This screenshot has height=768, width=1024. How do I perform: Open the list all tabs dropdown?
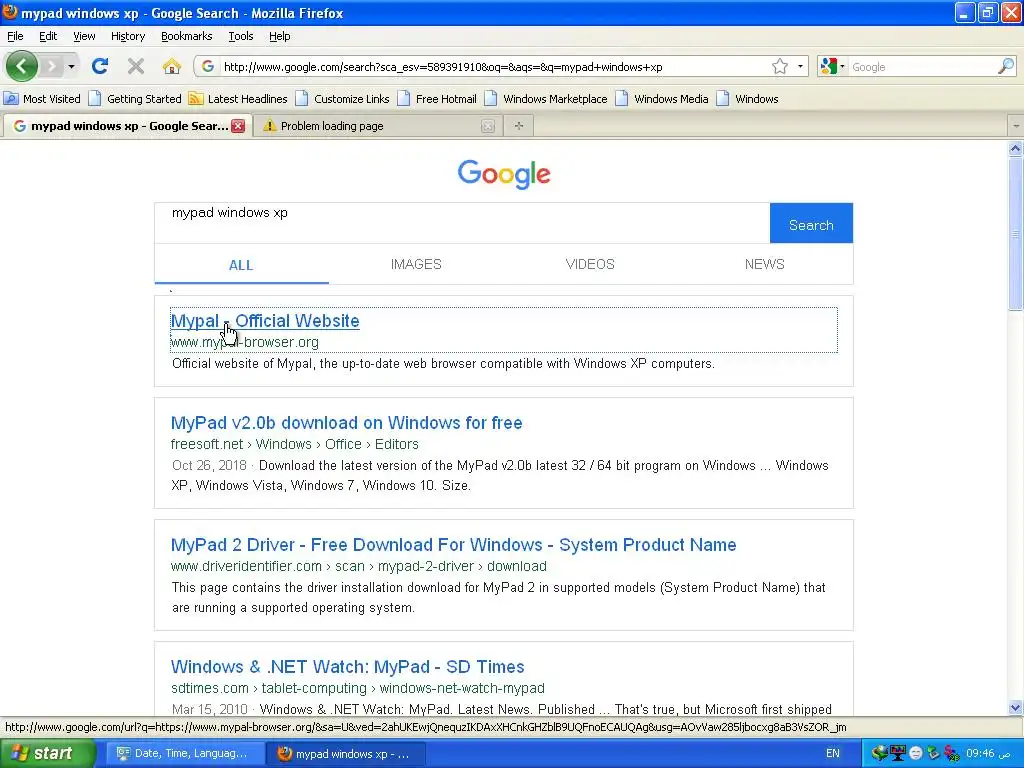[1016, 125]
